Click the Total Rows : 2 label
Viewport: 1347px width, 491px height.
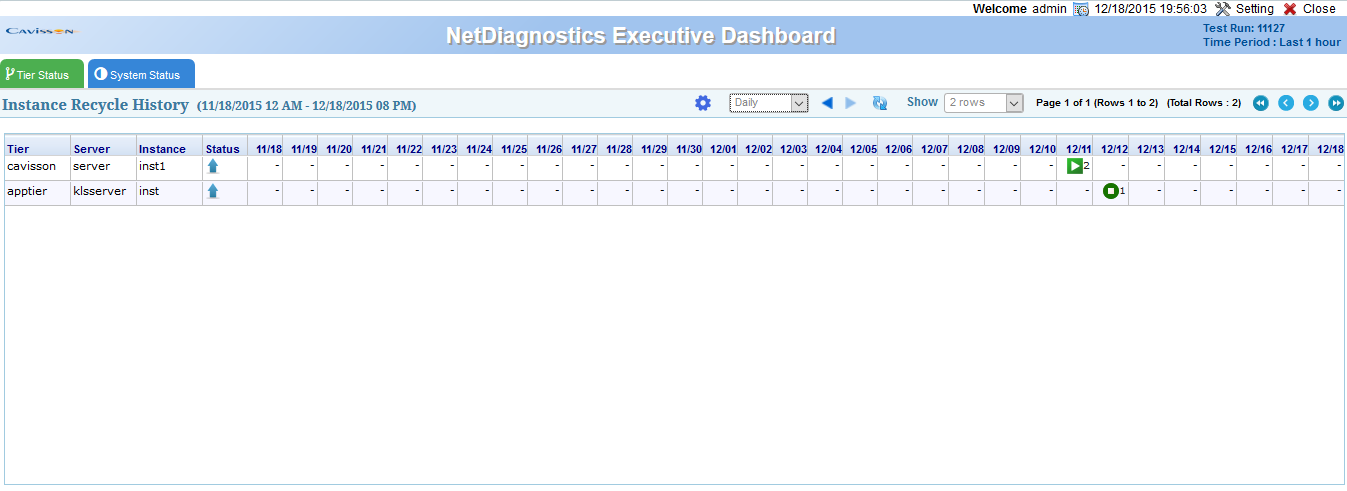click(x=1204, y=103)
